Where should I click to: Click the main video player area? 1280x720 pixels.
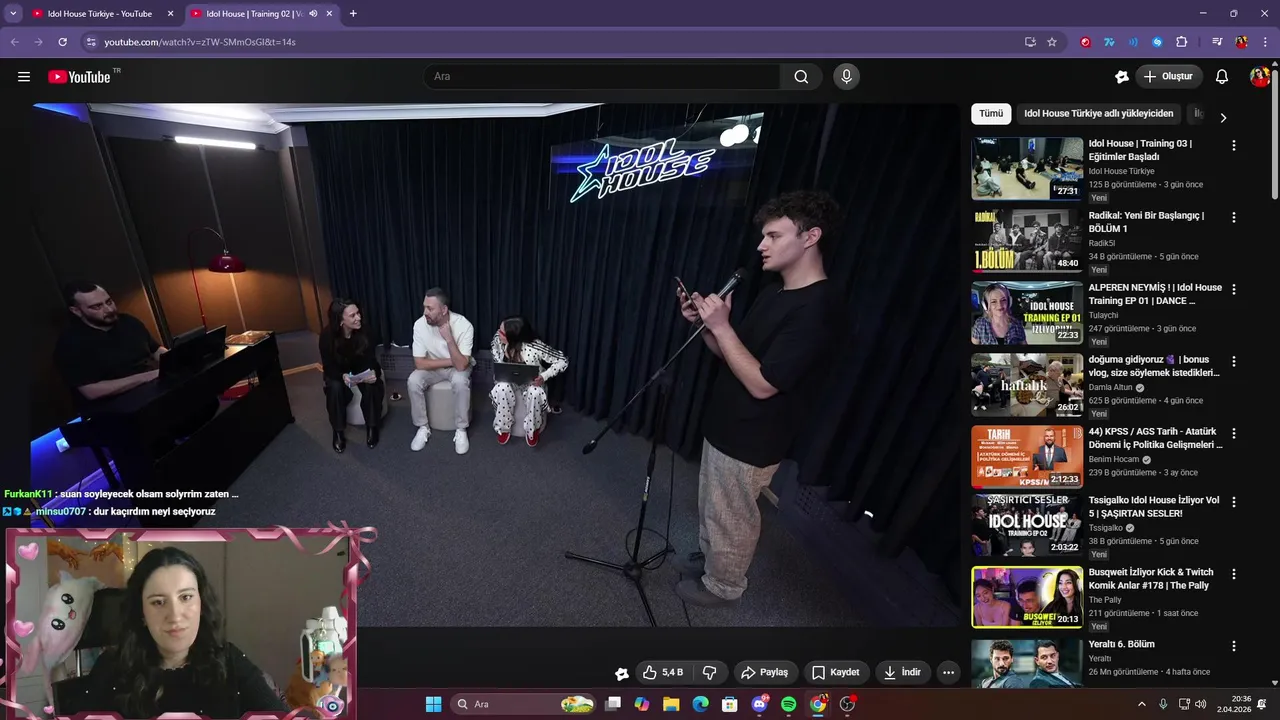tap(495, 365)
